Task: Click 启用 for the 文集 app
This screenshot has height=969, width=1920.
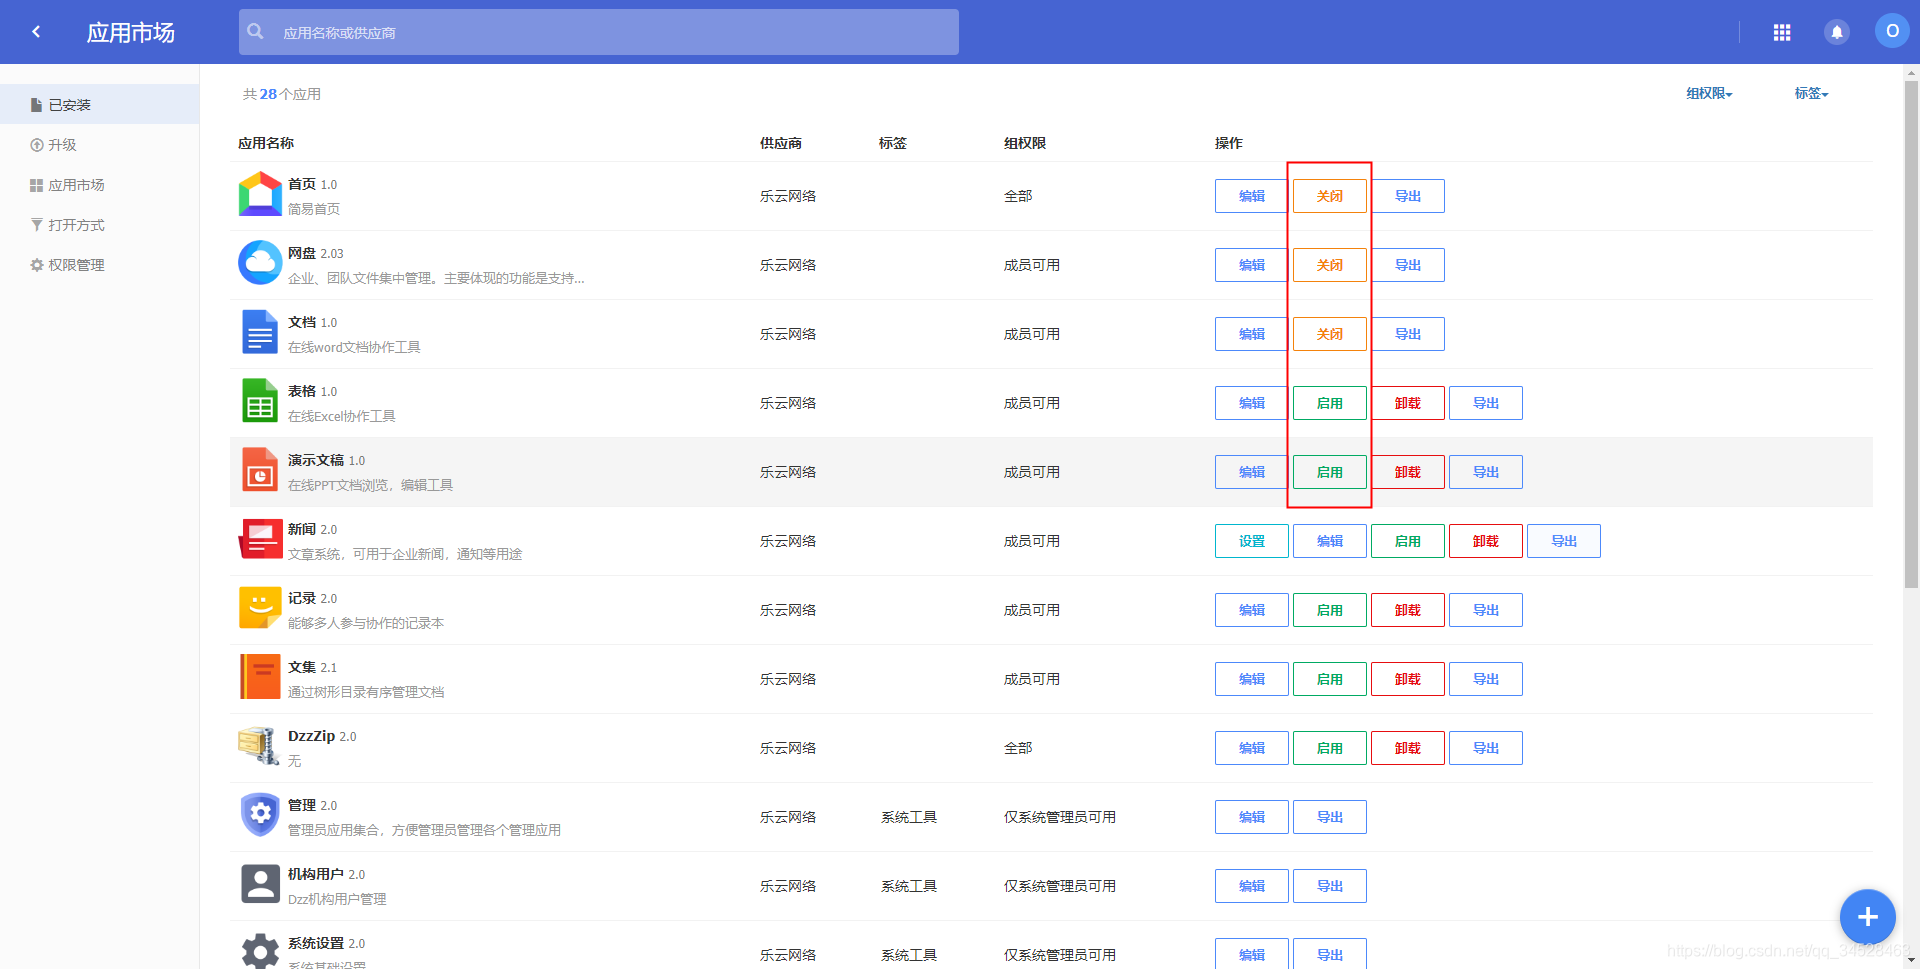Action: coord(1329,679)
